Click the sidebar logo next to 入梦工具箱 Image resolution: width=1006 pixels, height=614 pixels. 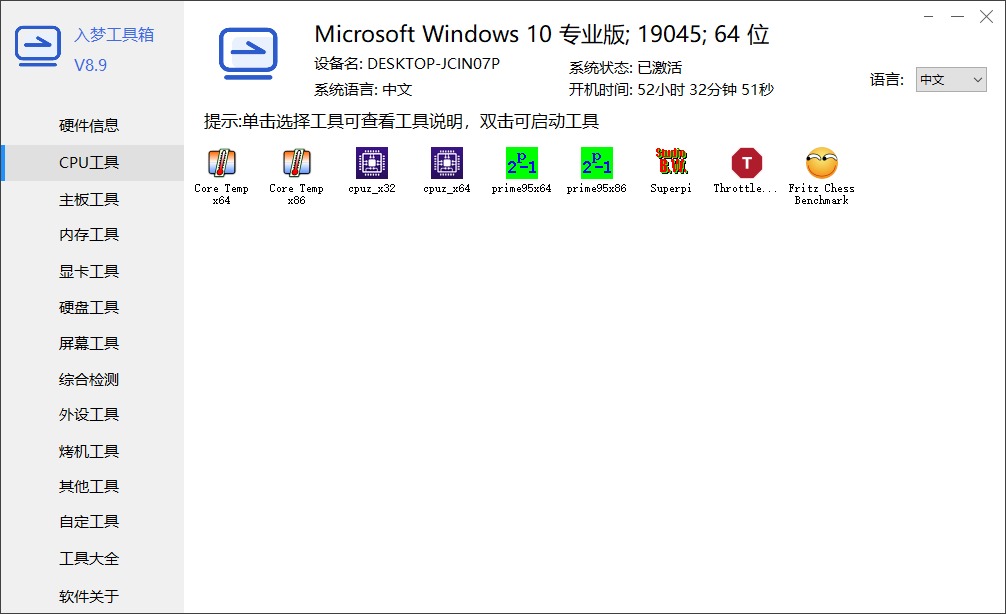(38, 46)
